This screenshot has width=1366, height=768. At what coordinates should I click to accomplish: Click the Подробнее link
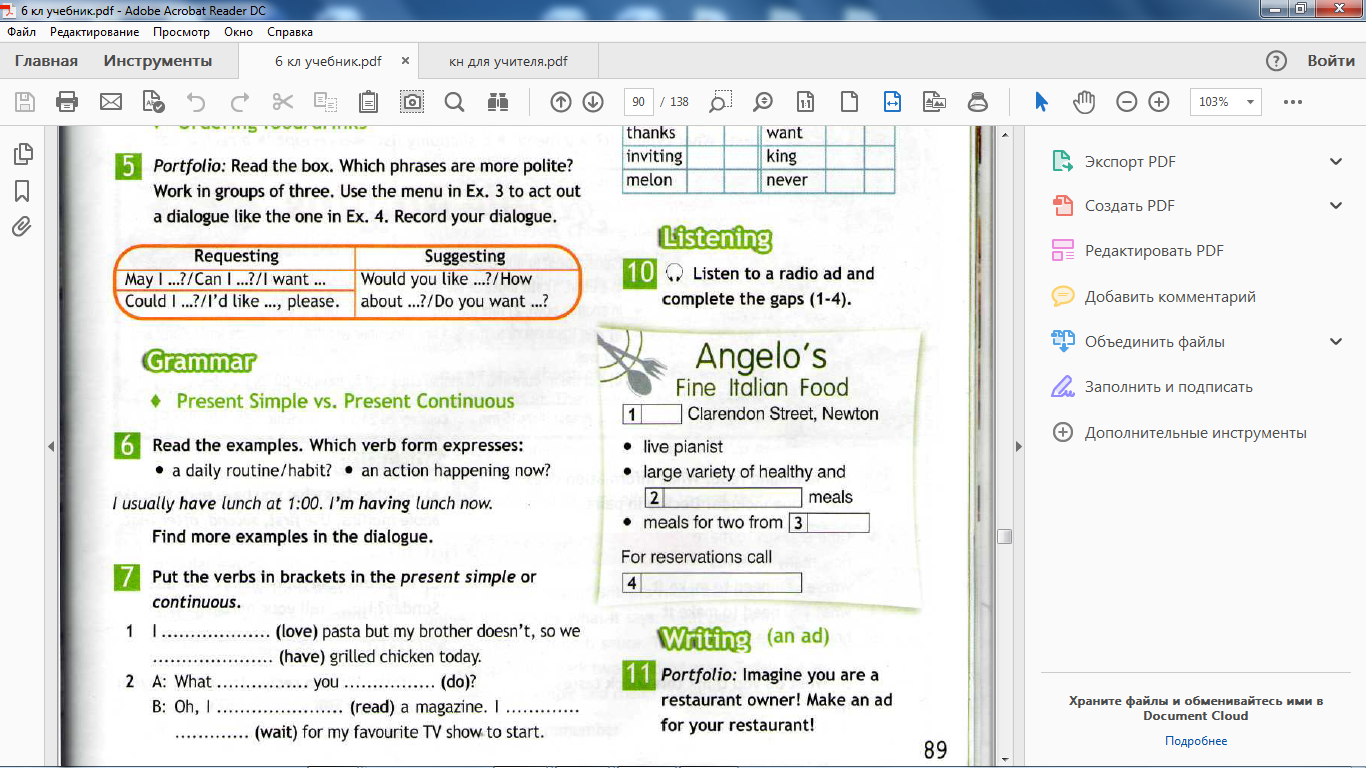(x=1195, y=741)
